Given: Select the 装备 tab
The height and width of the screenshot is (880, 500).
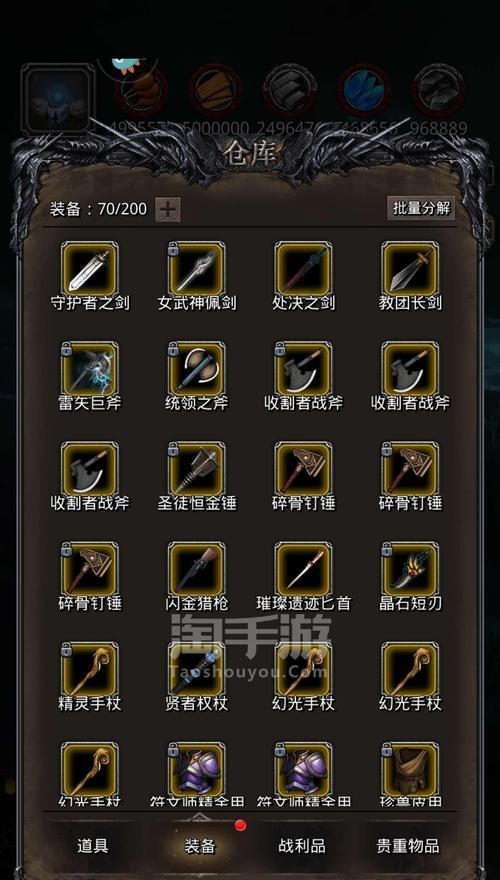Looking at the screenshot, I should pos(199,846).
